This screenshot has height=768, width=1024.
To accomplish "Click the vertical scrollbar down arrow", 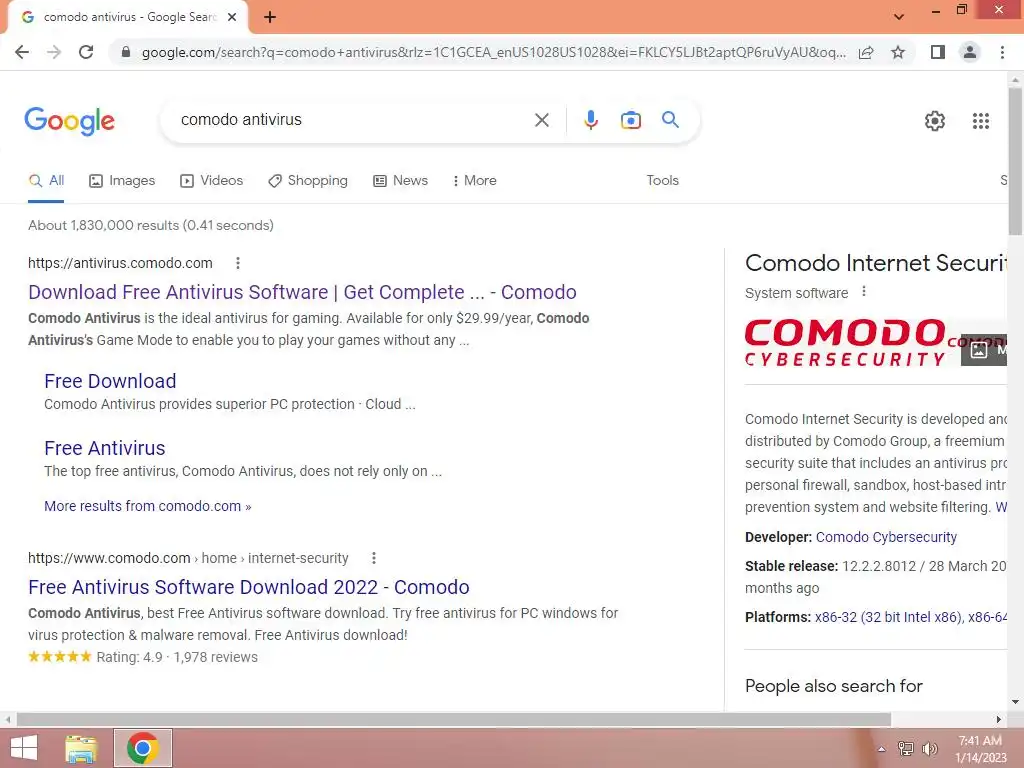I will [x=1015, y=703].
